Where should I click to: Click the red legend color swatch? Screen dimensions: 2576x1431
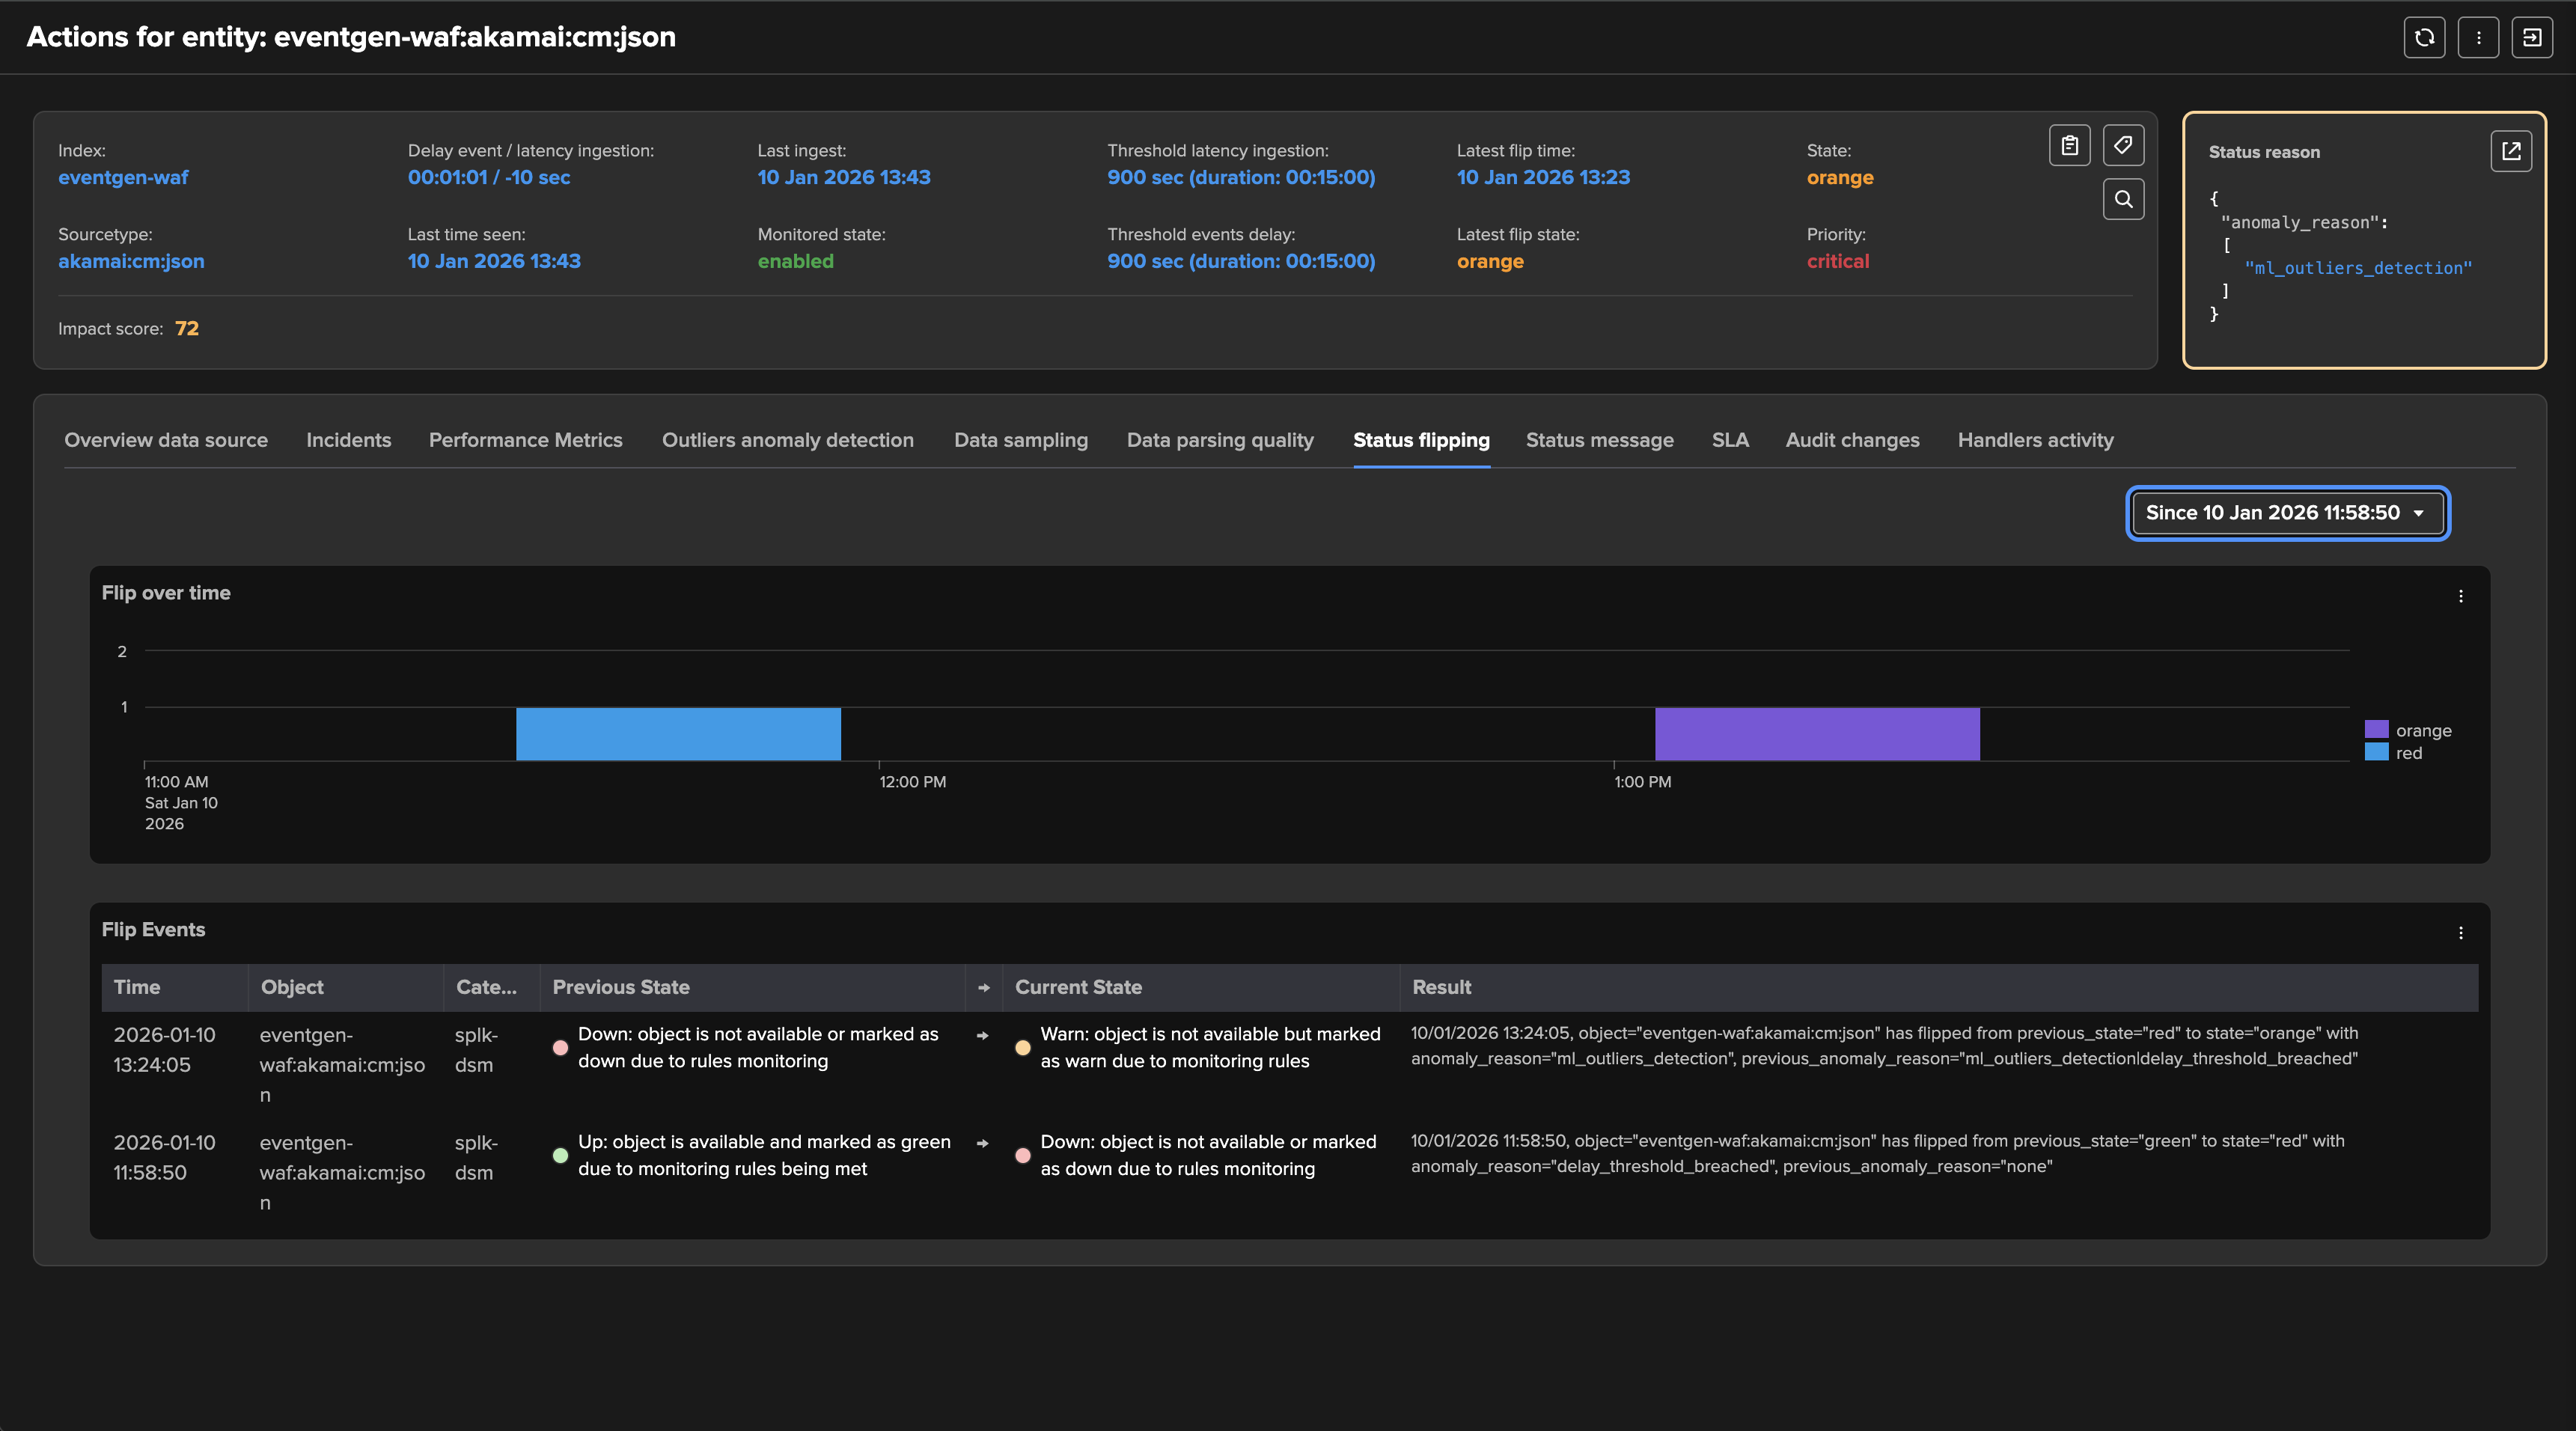tap(2376, 753)
